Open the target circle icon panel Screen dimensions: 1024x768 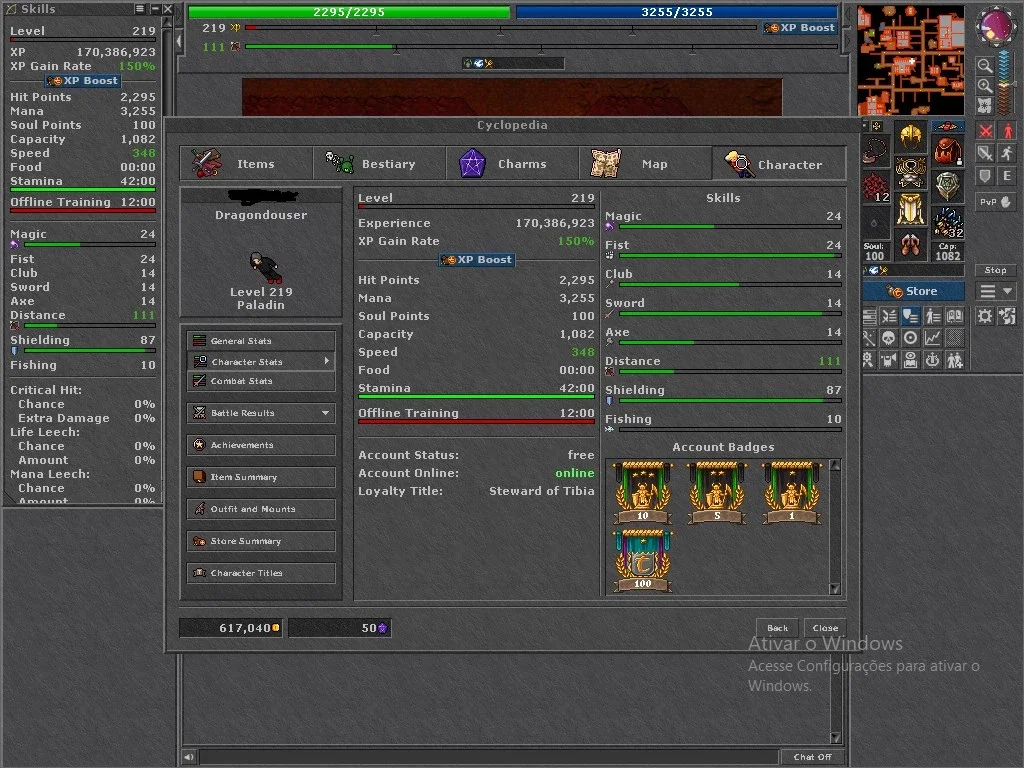click(910, 338)
